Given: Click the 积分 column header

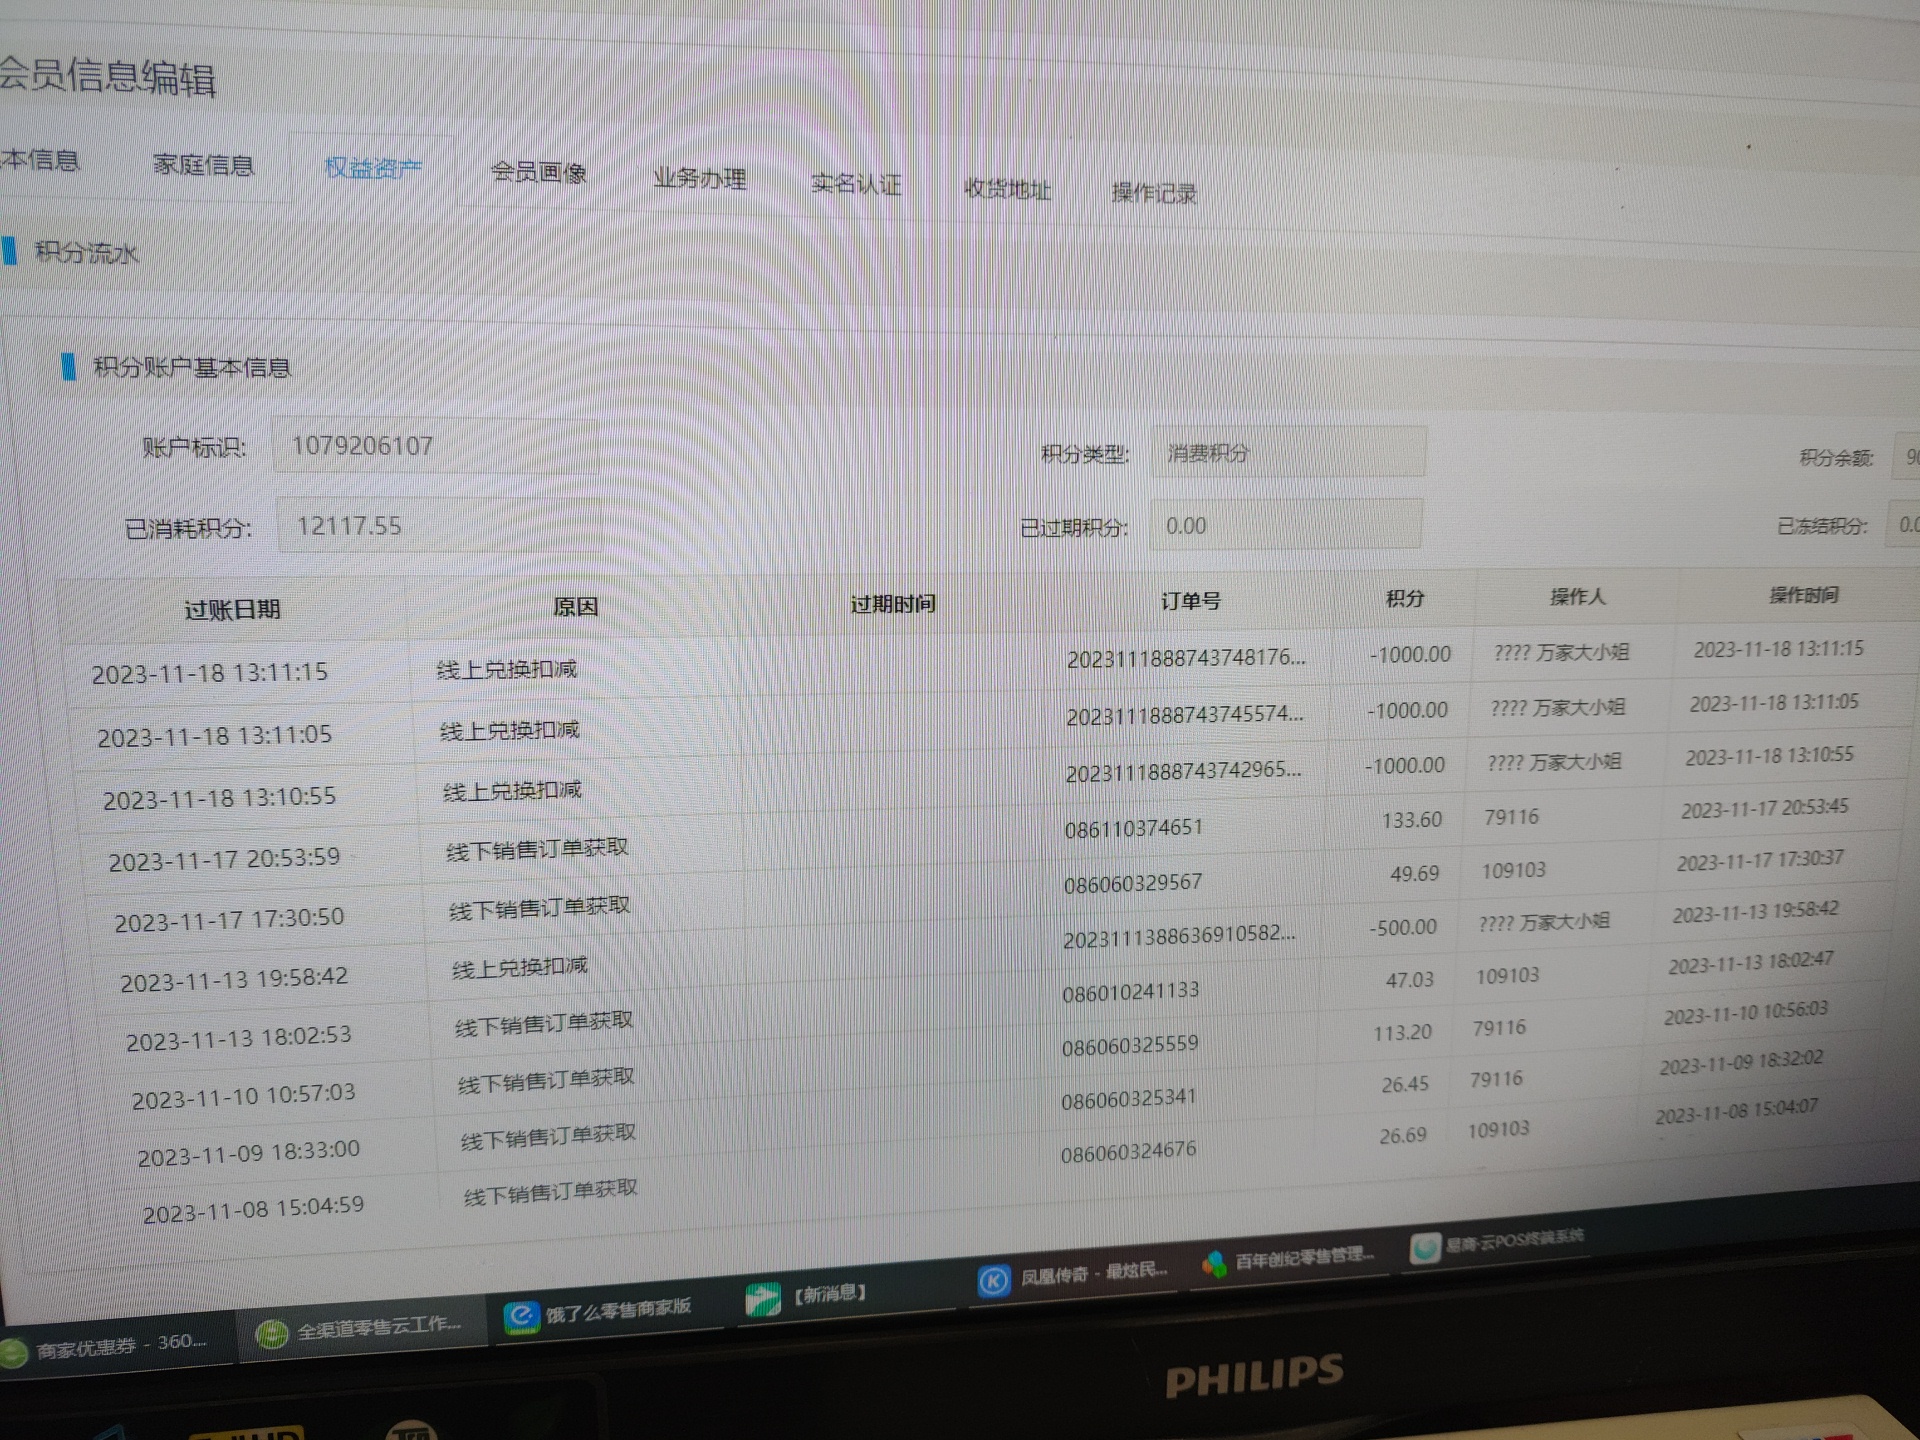Looking at the screenshot, I should point(1404,598).
